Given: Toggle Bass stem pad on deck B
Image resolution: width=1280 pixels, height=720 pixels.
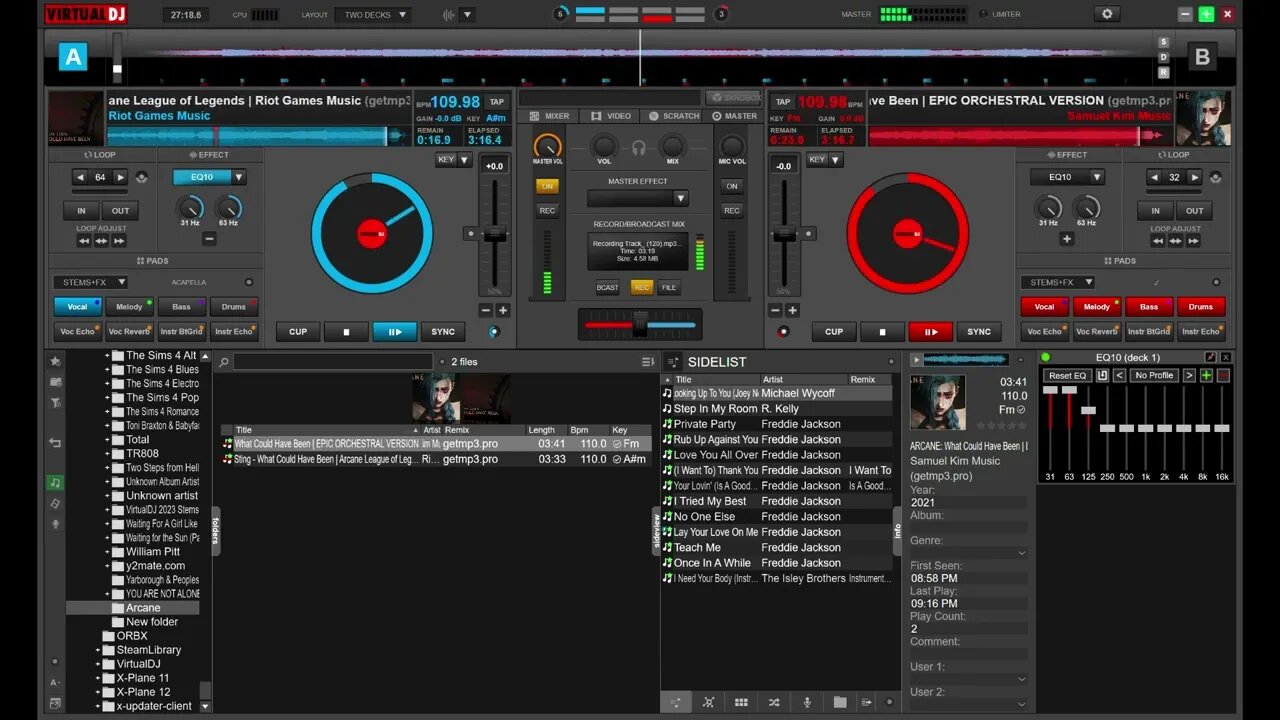Looking at the screenshot, I should (1149, 307).
